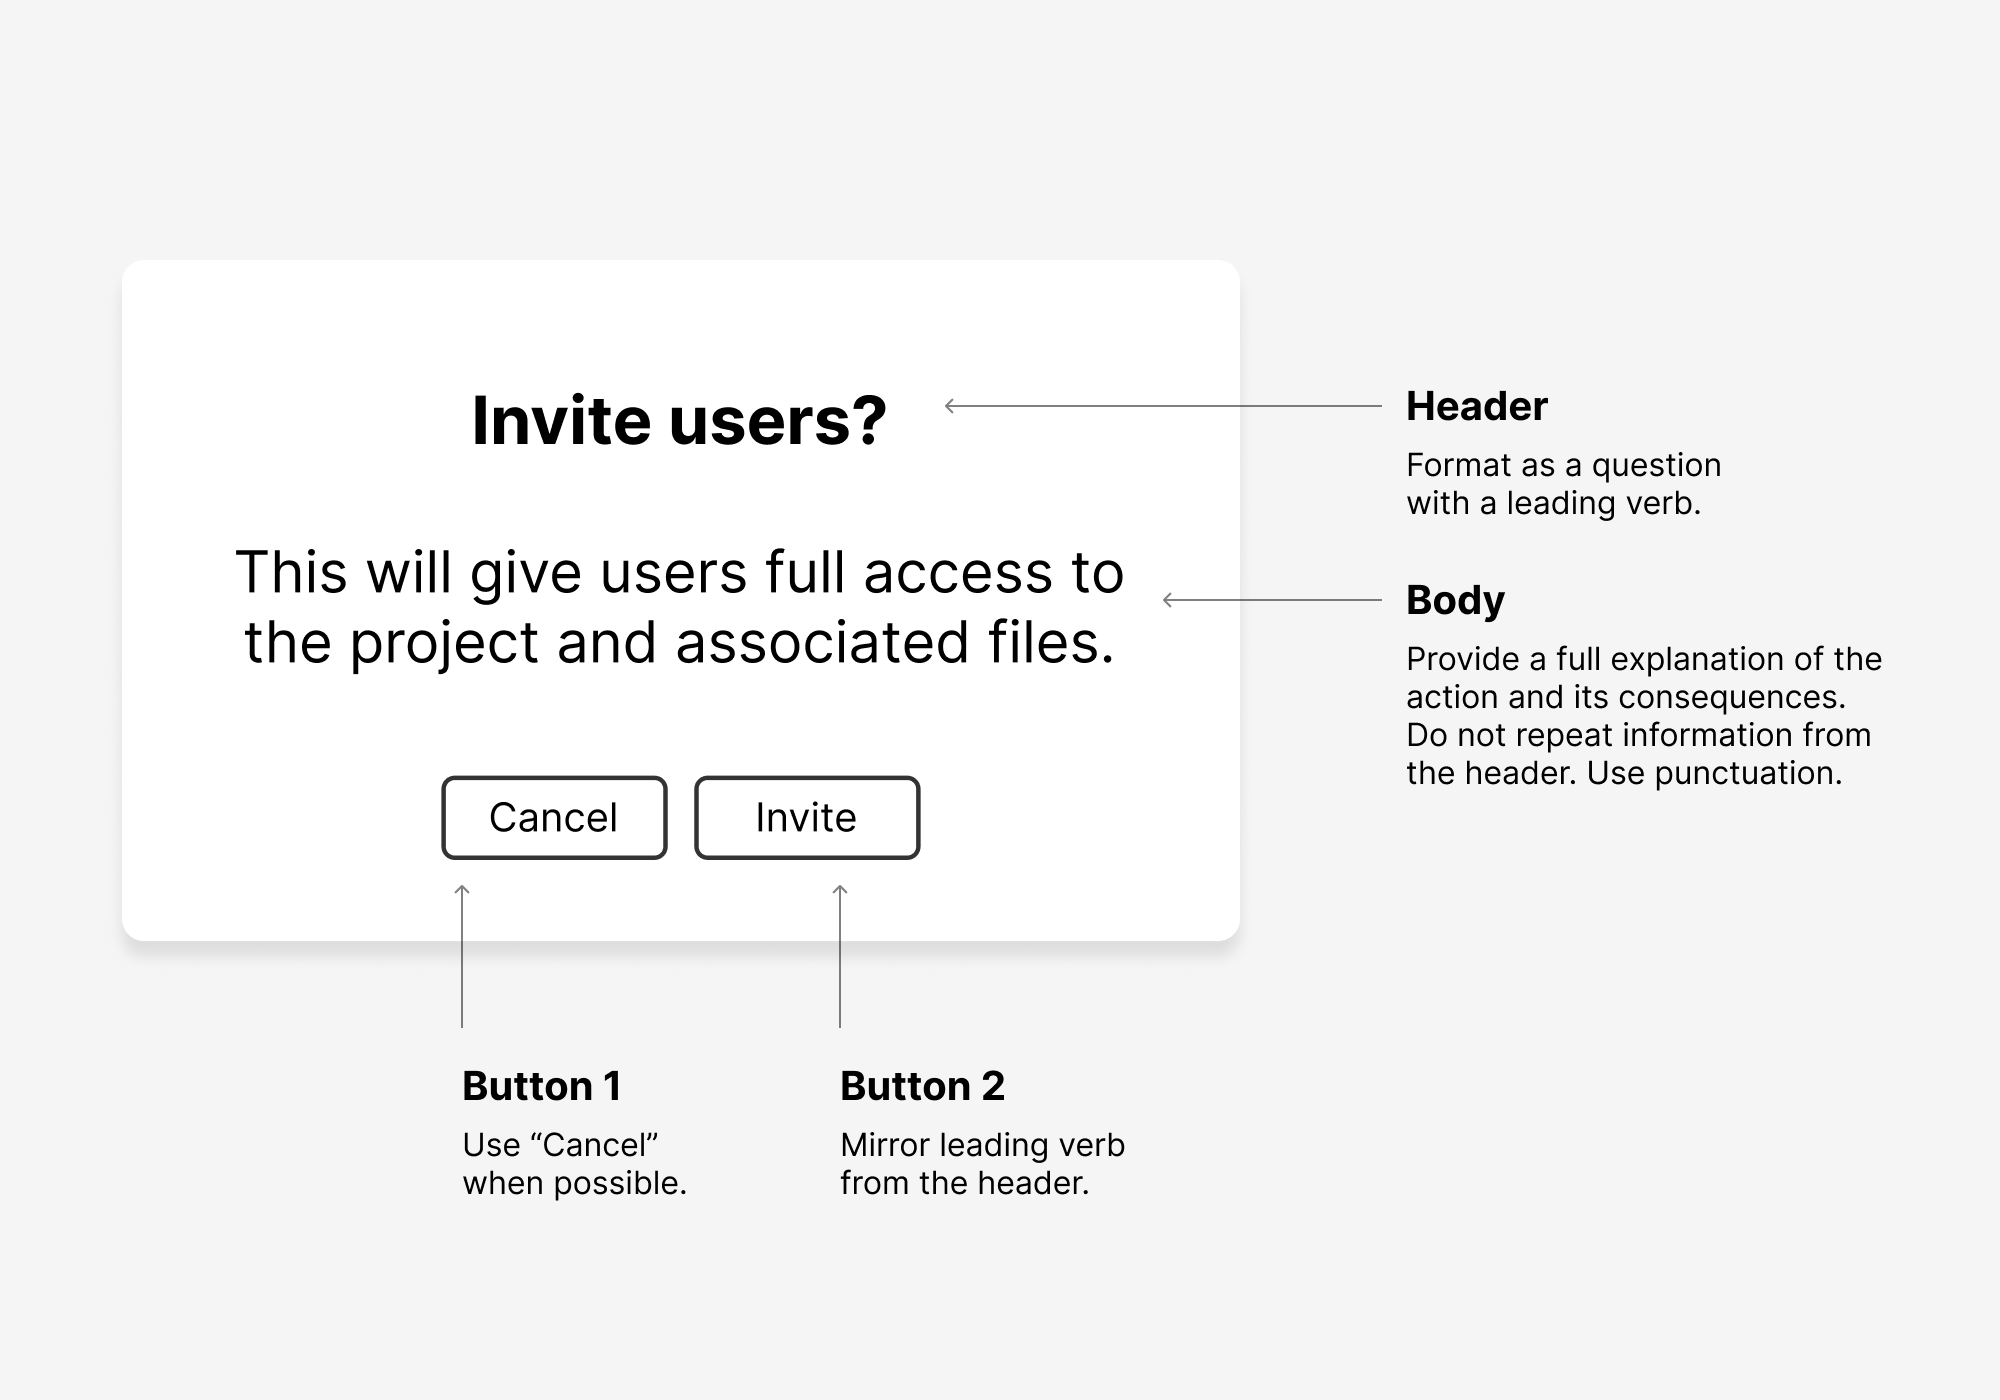Click the Cancel button in the dialog
The width and height of the screenshot is (2000, 1400).
[554, 818]
